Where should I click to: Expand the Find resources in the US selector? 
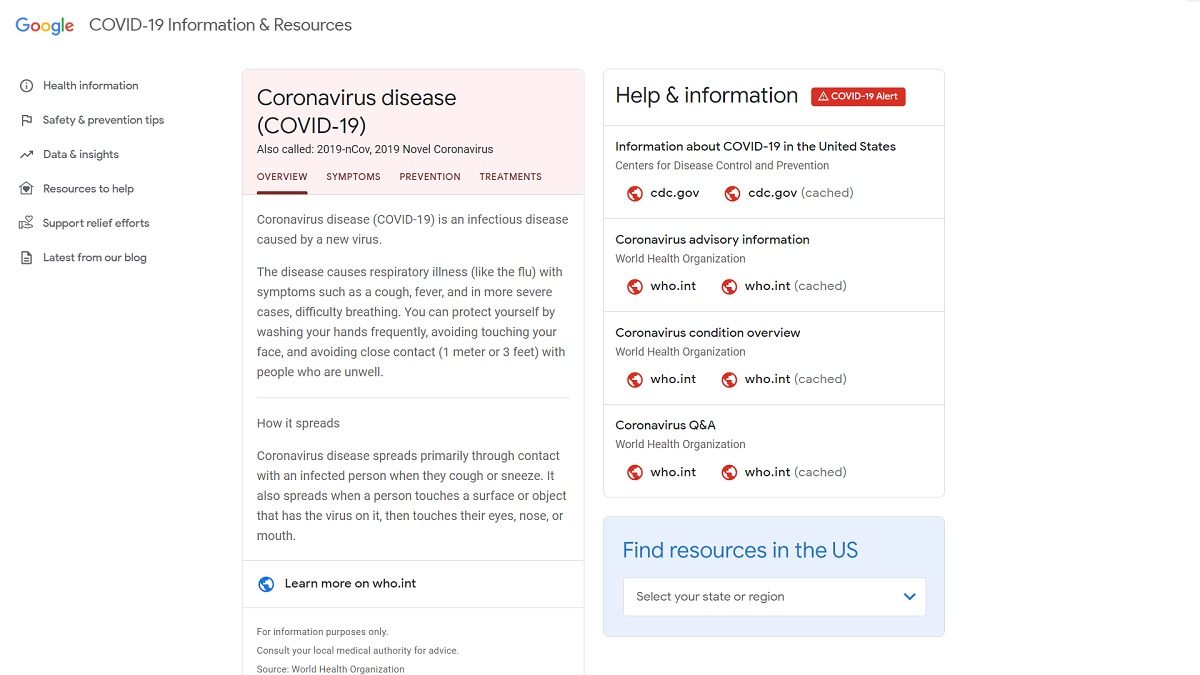[x=774, y=596]
